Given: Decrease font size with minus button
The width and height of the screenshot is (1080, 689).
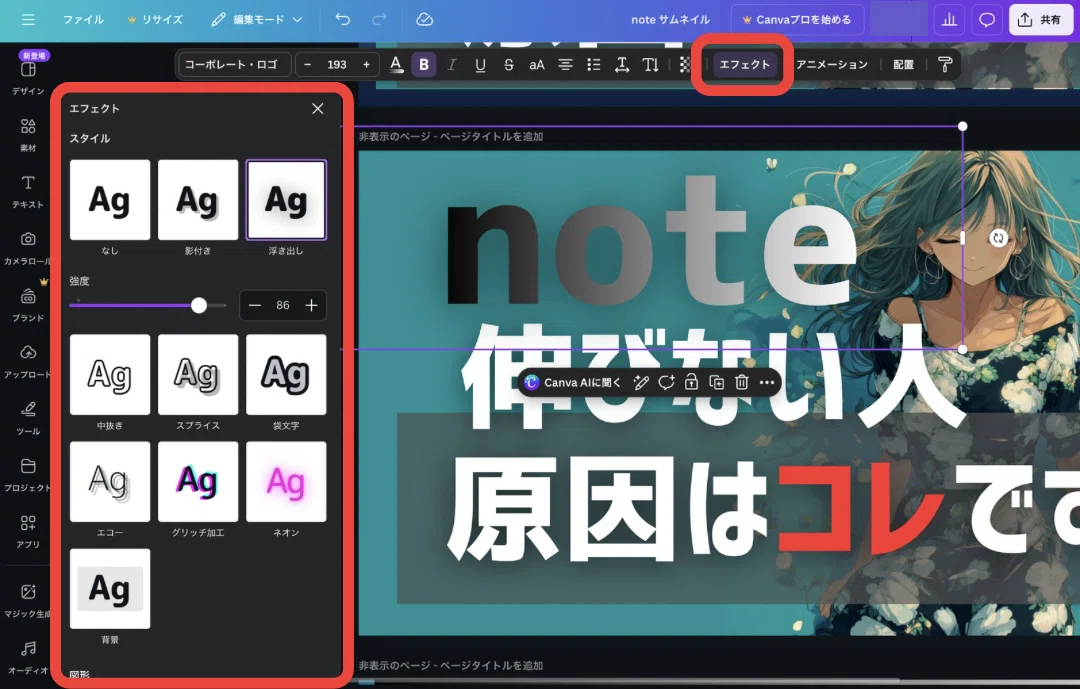Looking at the screenshot, I should [x=307, y=64].
